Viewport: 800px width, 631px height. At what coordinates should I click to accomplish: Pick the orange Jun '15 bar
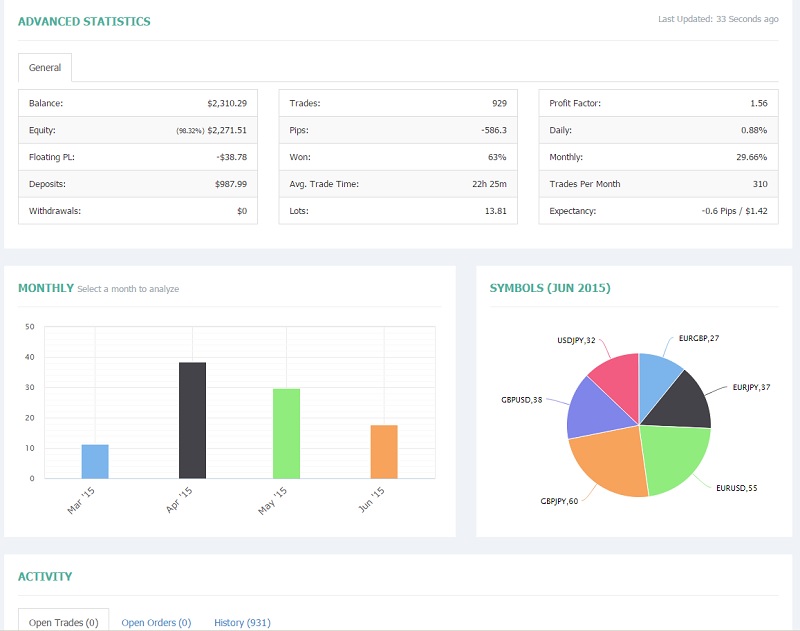coord(384,452)
